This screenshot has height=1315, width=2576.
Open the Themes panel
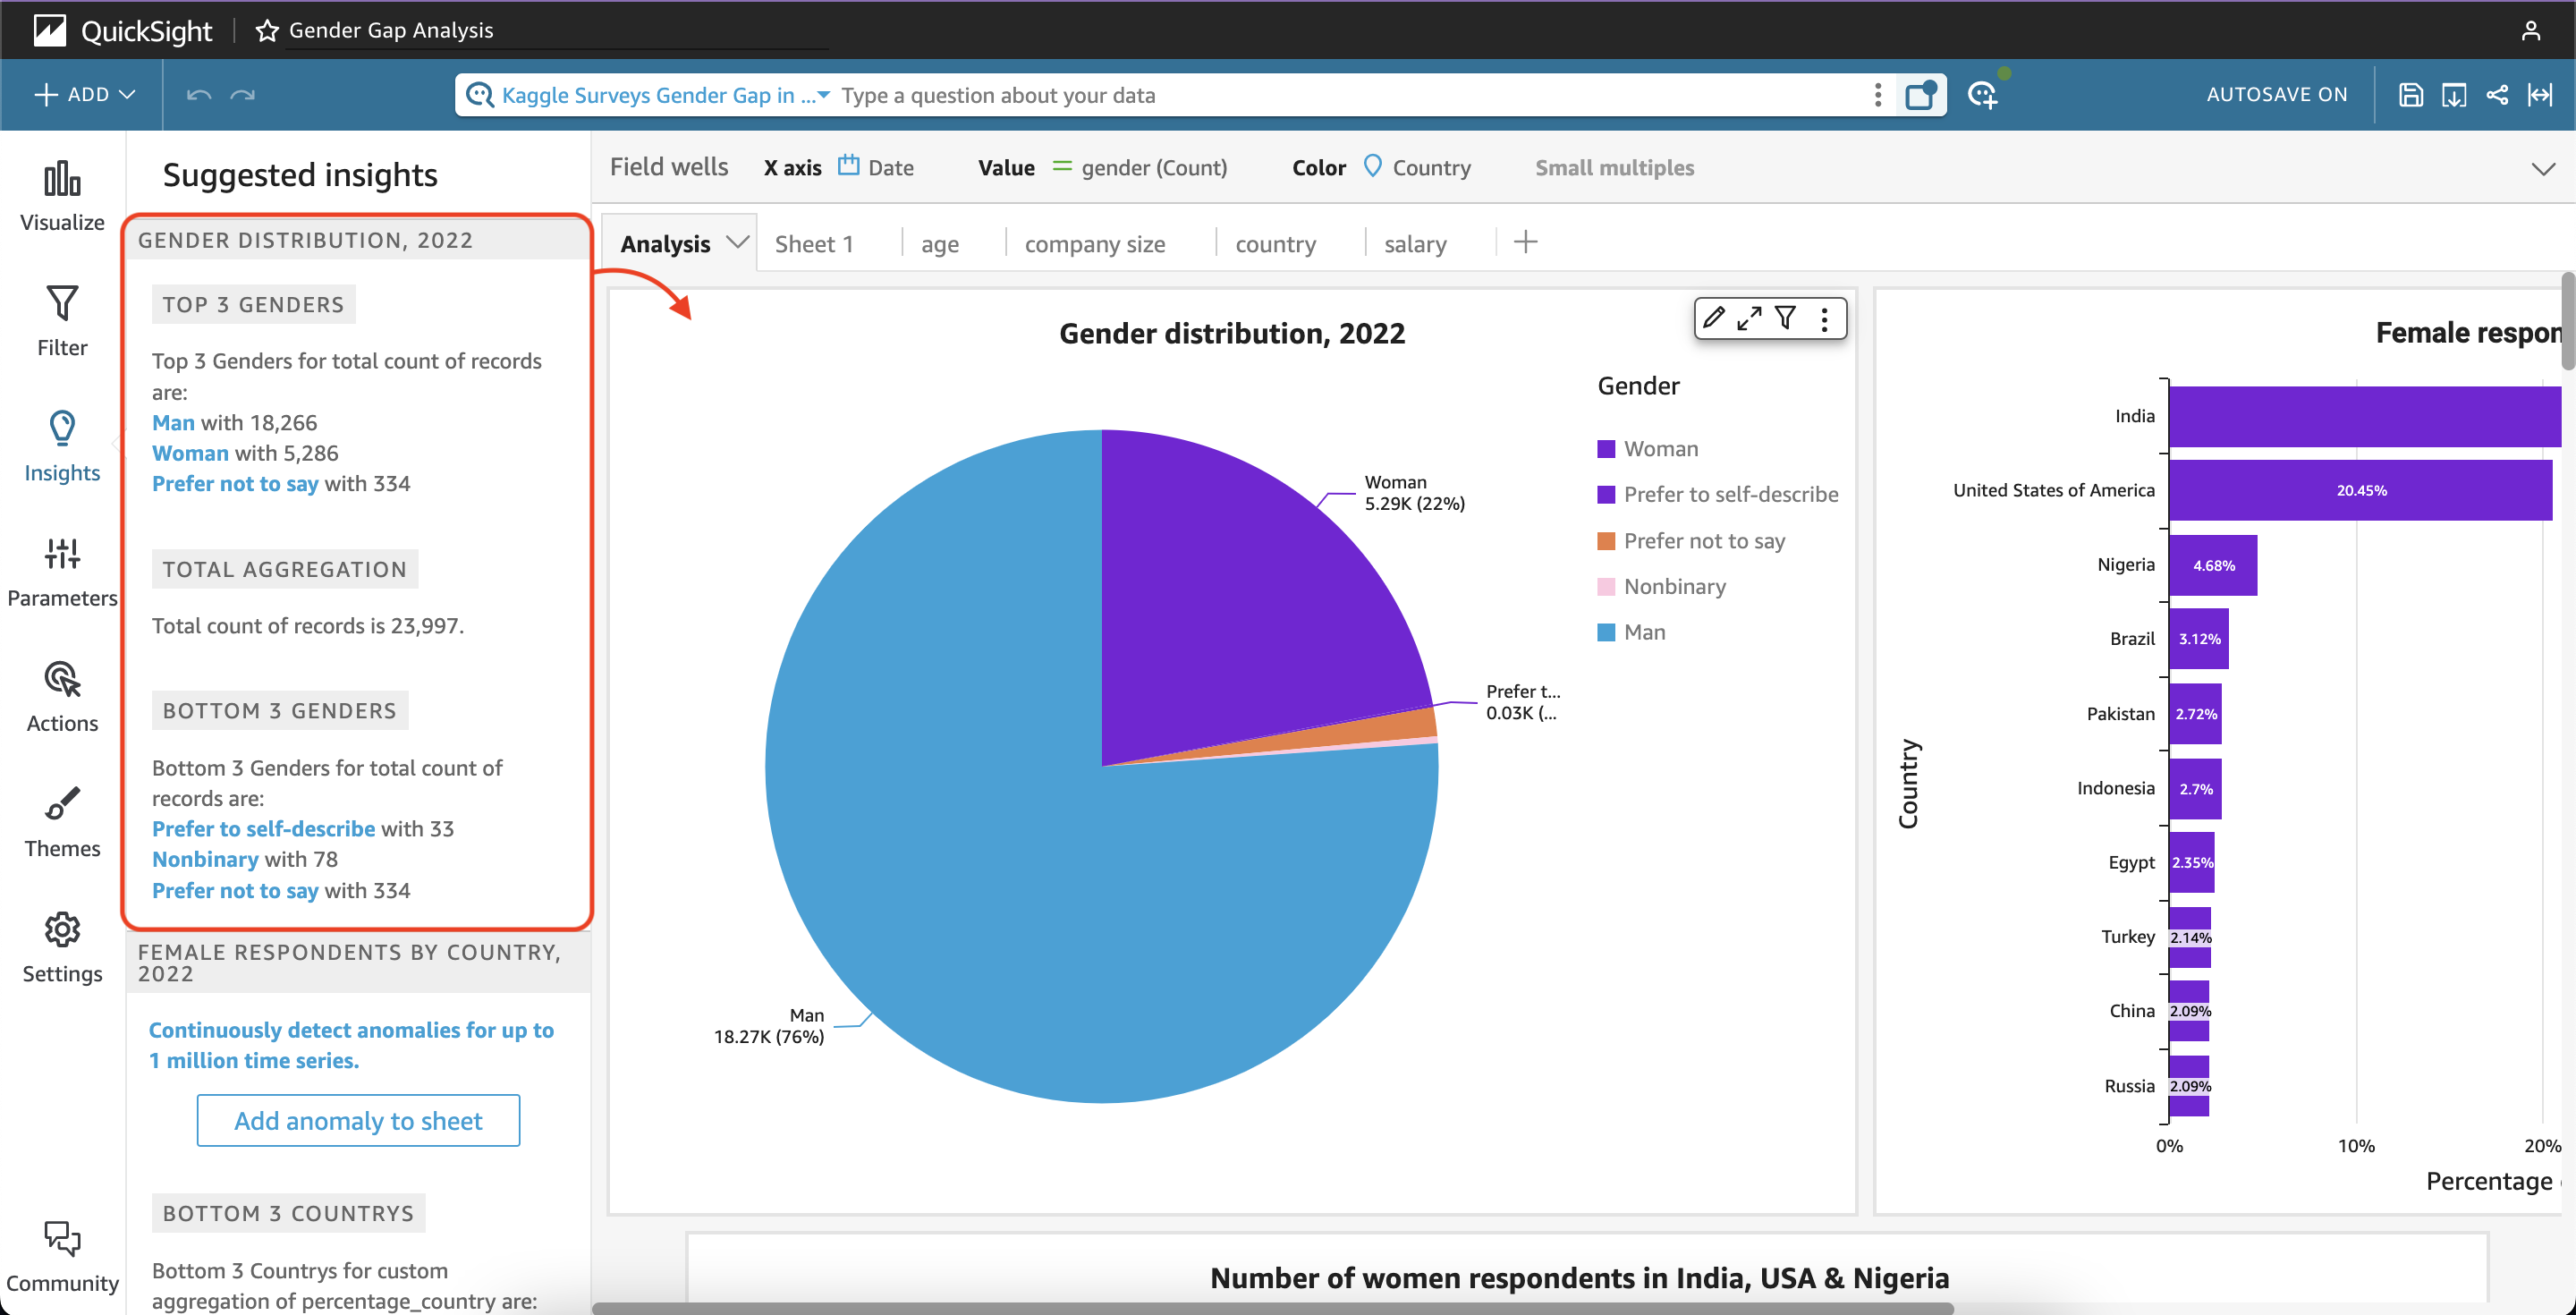[62, 822]
